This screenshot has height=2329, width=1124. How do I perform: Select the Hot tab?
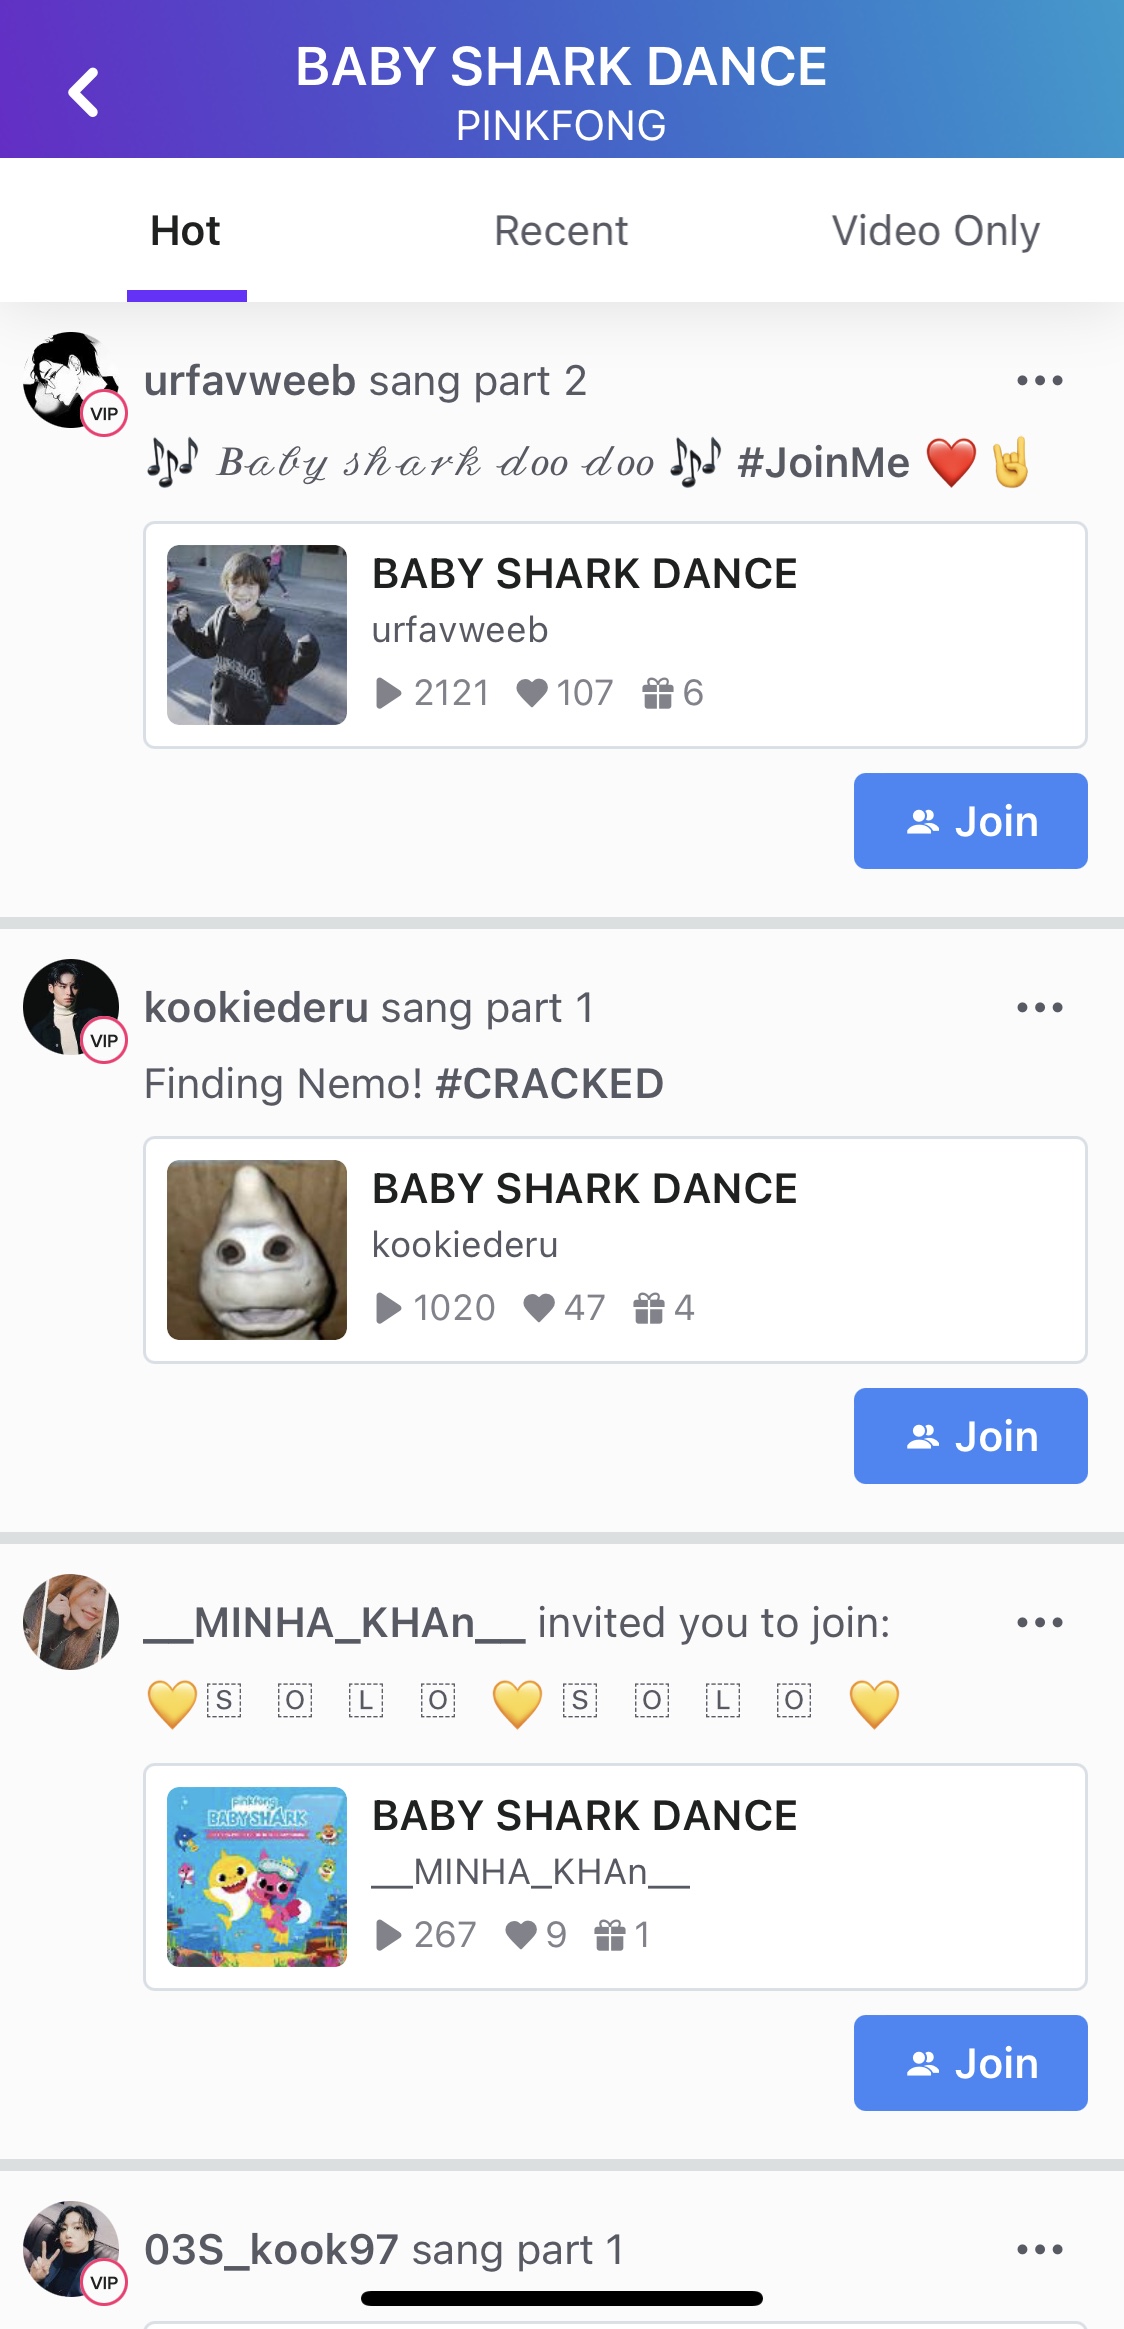186,231
